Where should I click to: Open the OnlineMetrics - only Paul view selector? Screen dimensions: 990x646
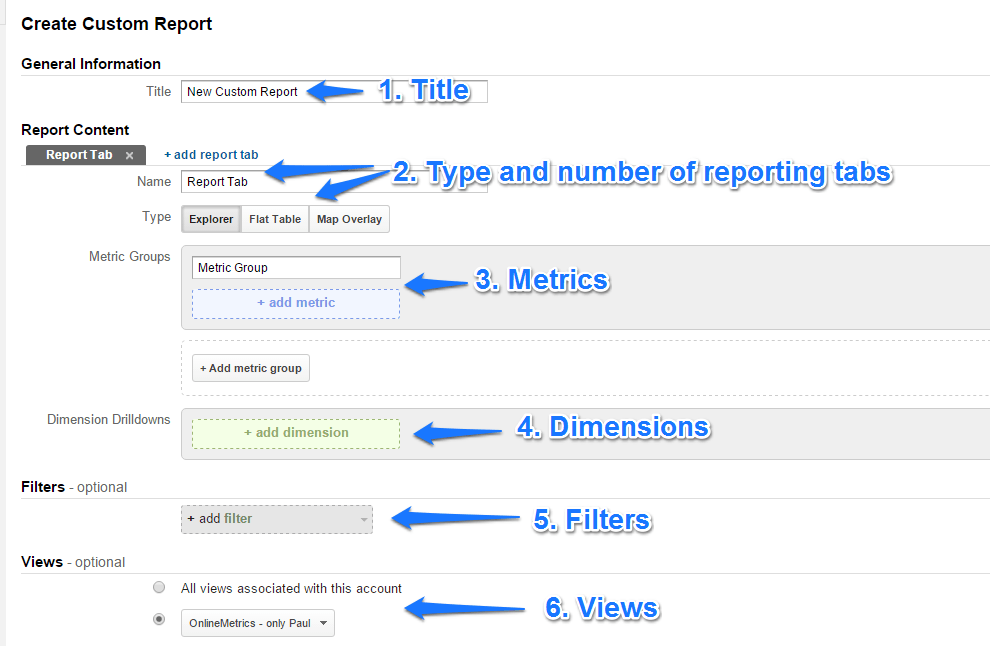pyautogui.click(x=257, y=621)
